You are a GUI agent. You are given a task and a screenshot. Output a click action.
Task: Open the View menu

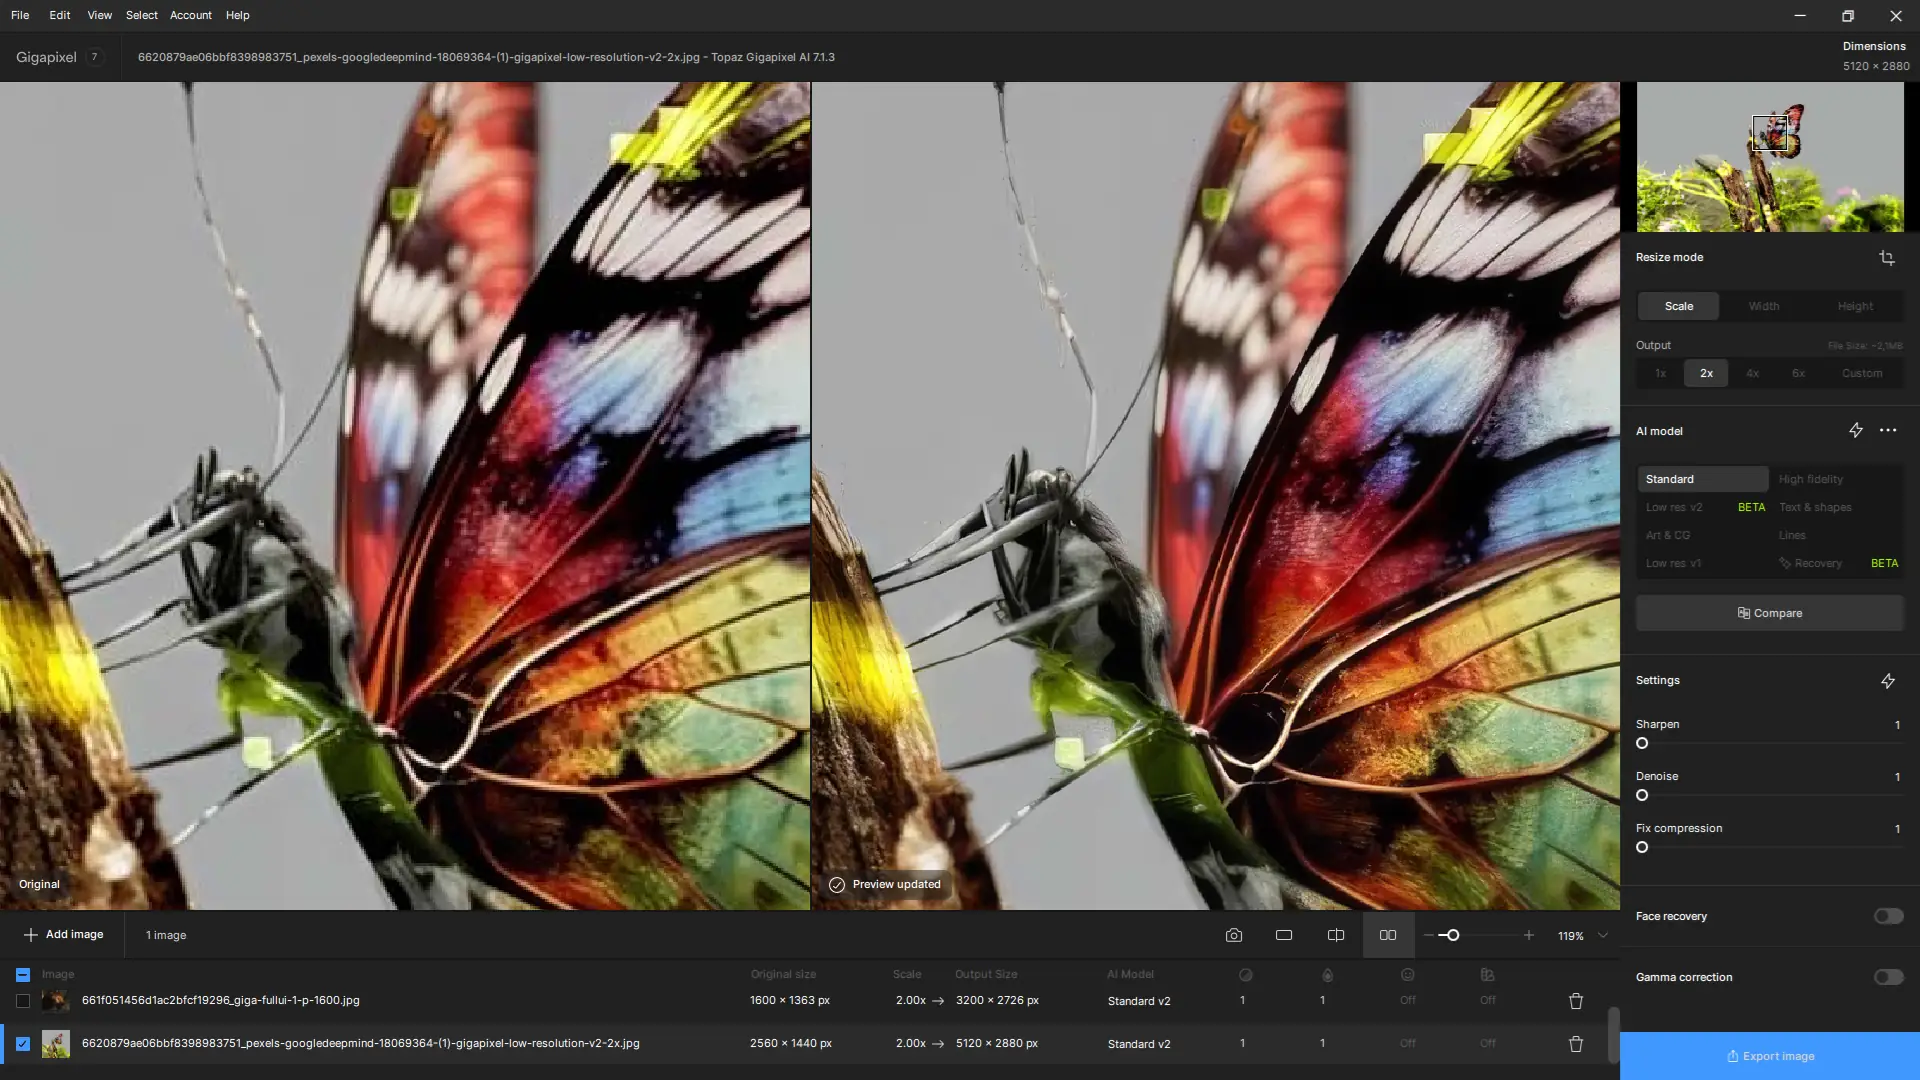click(x=99, y=15)
